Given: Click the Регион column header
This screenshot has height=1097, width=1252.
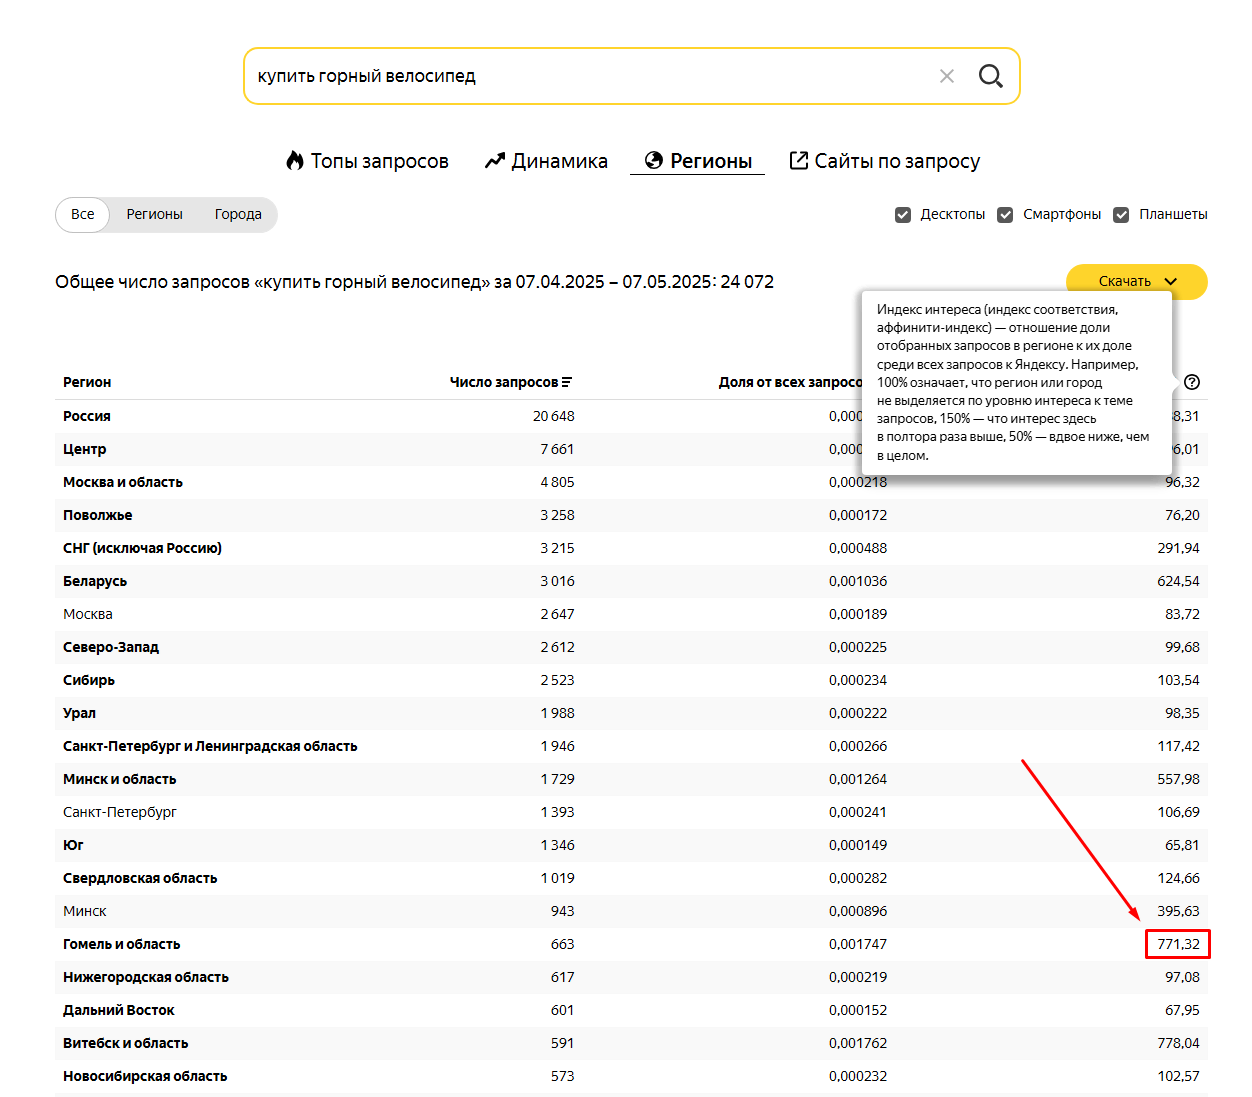Looking at the screenshot, I should point(87,382).
